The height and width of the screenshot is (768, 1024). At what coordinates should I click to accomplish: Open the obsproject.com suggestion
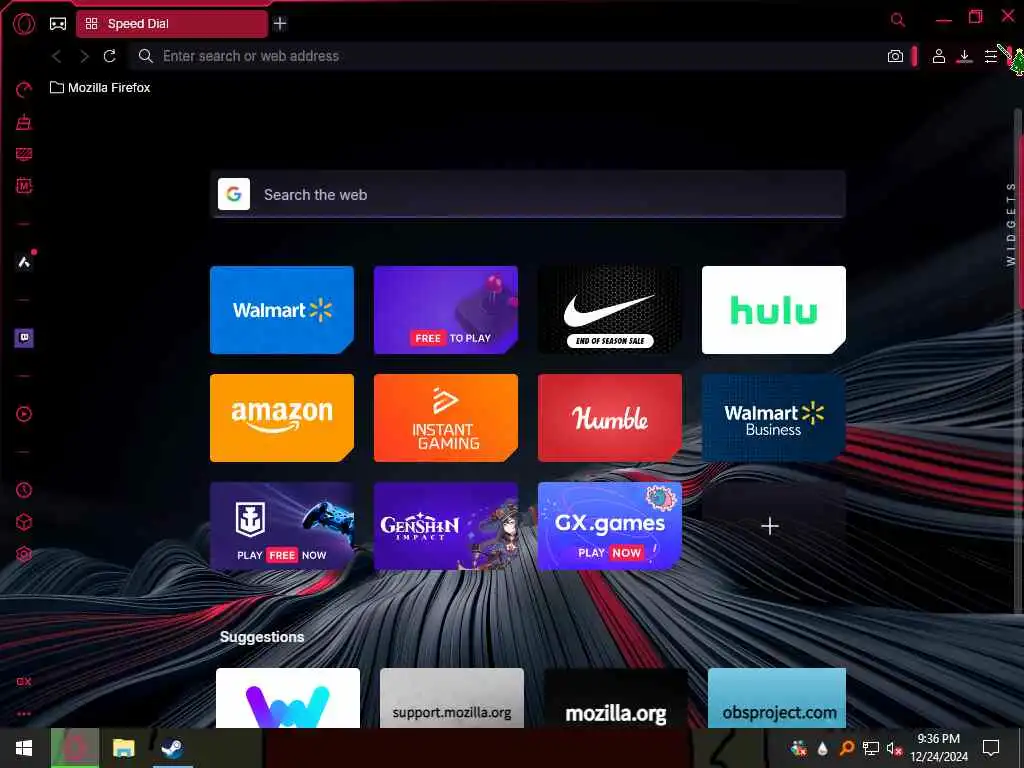tap(776, 697)
